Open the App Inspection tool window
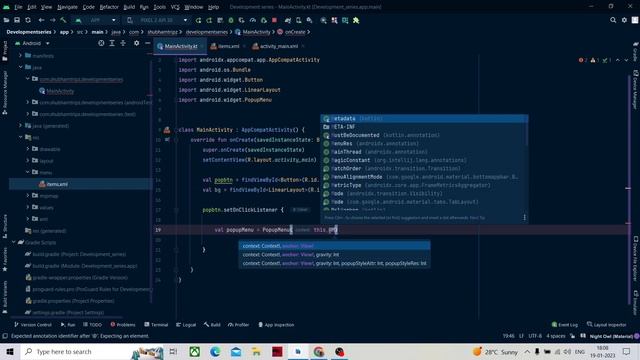The image size is (640, 360). coord(276,325)
